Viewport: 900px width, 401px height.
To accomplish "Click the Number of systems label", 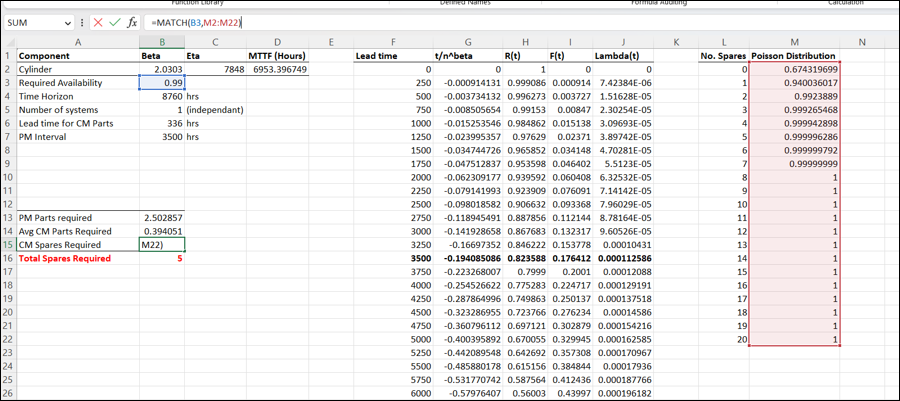I will click(x=77, y=110).
